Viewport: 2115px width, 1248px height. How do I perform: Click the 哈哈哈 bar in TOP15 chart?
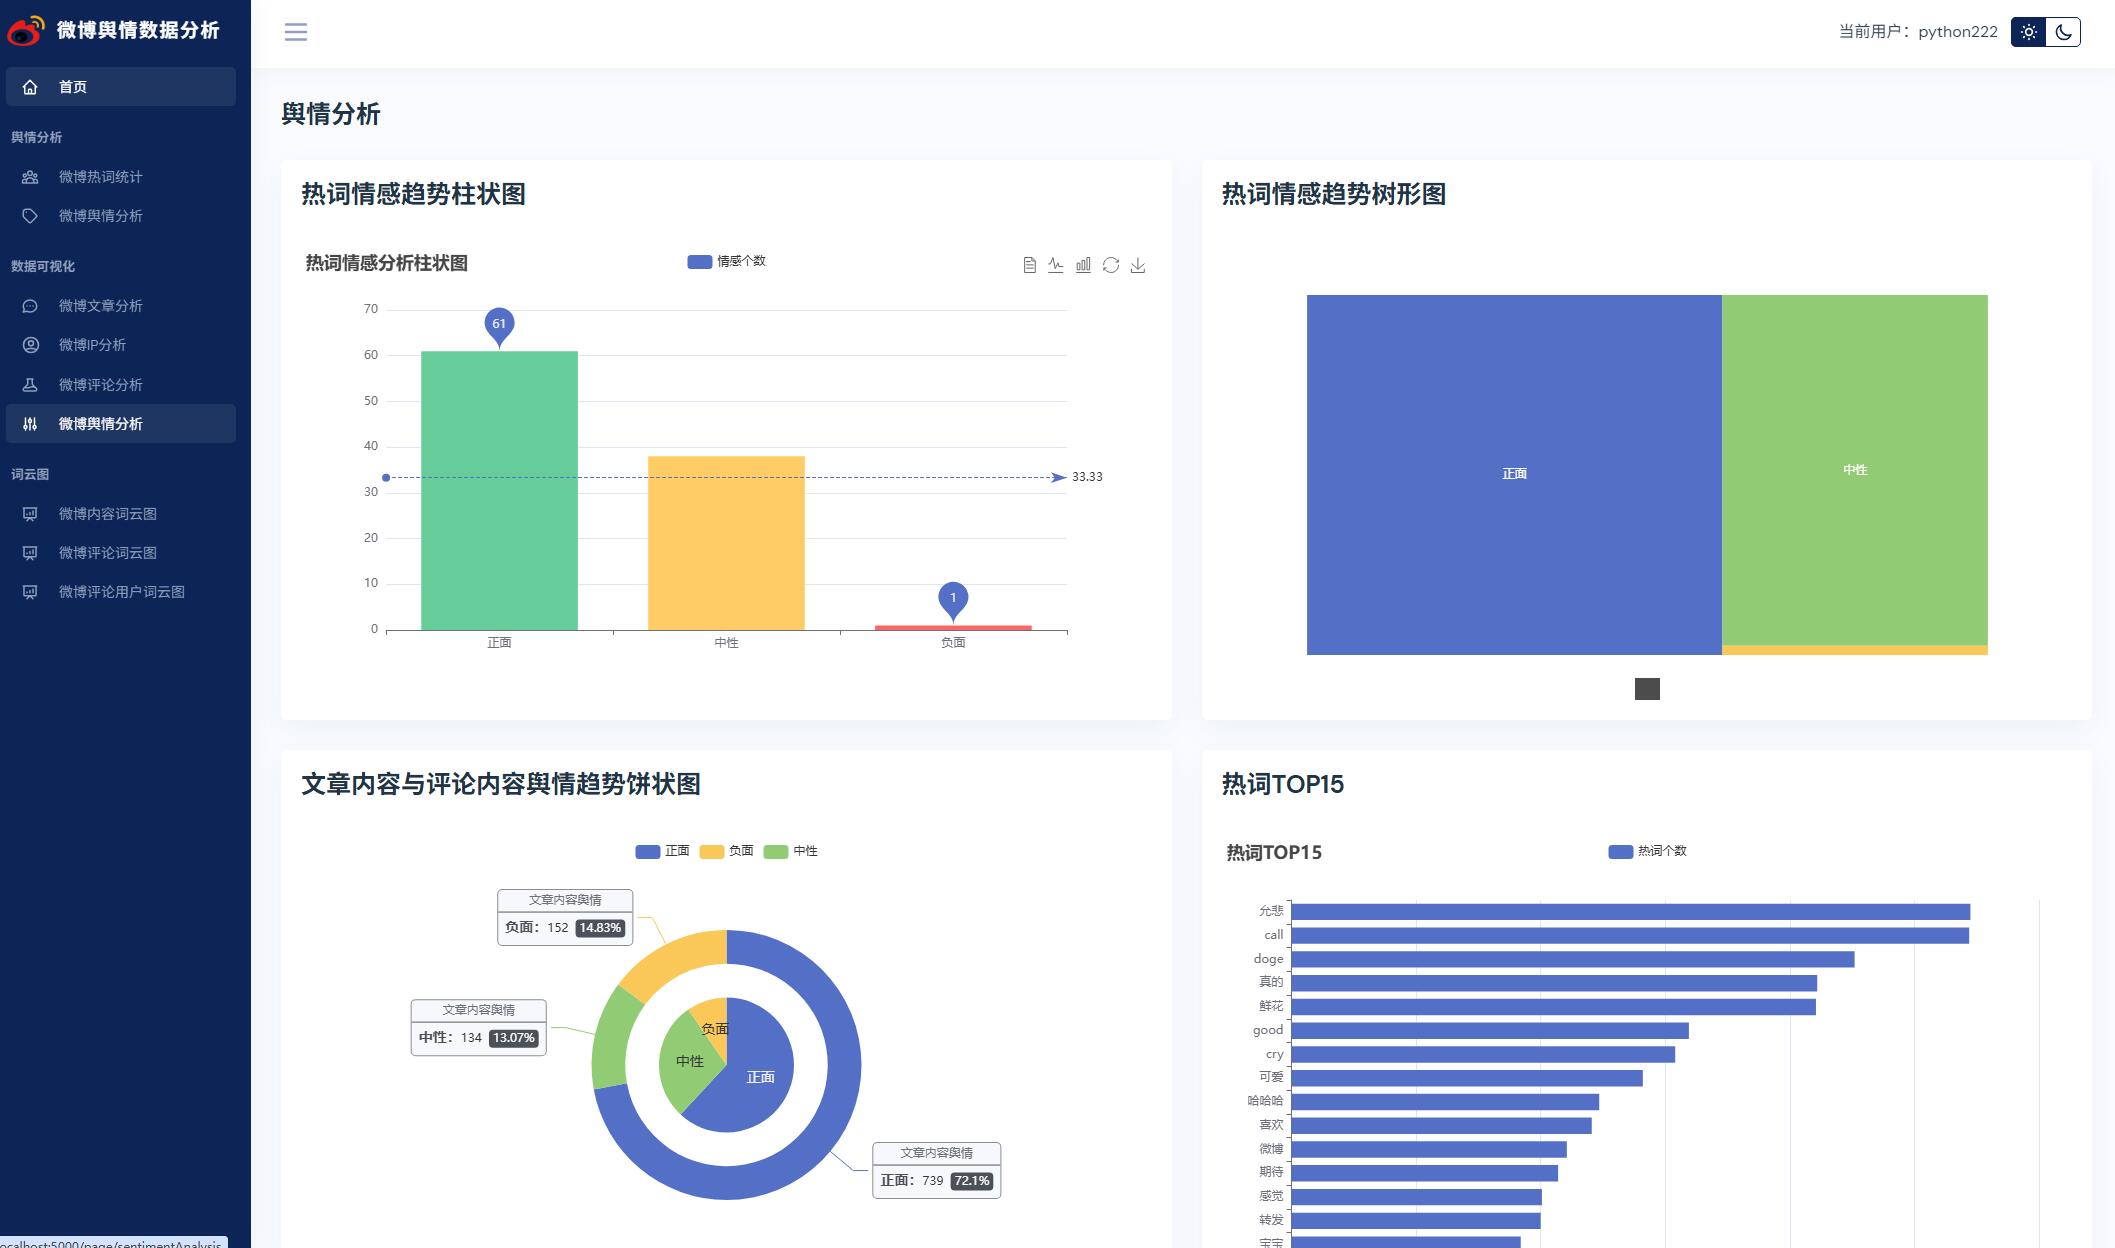[1445, 1102]
